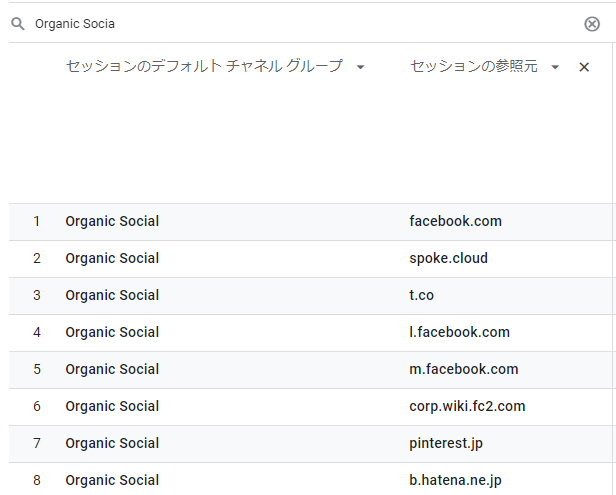
Task: Open the セッションのデフォルト チャネル グループ dropdown arrow
Action: [360, 67]
